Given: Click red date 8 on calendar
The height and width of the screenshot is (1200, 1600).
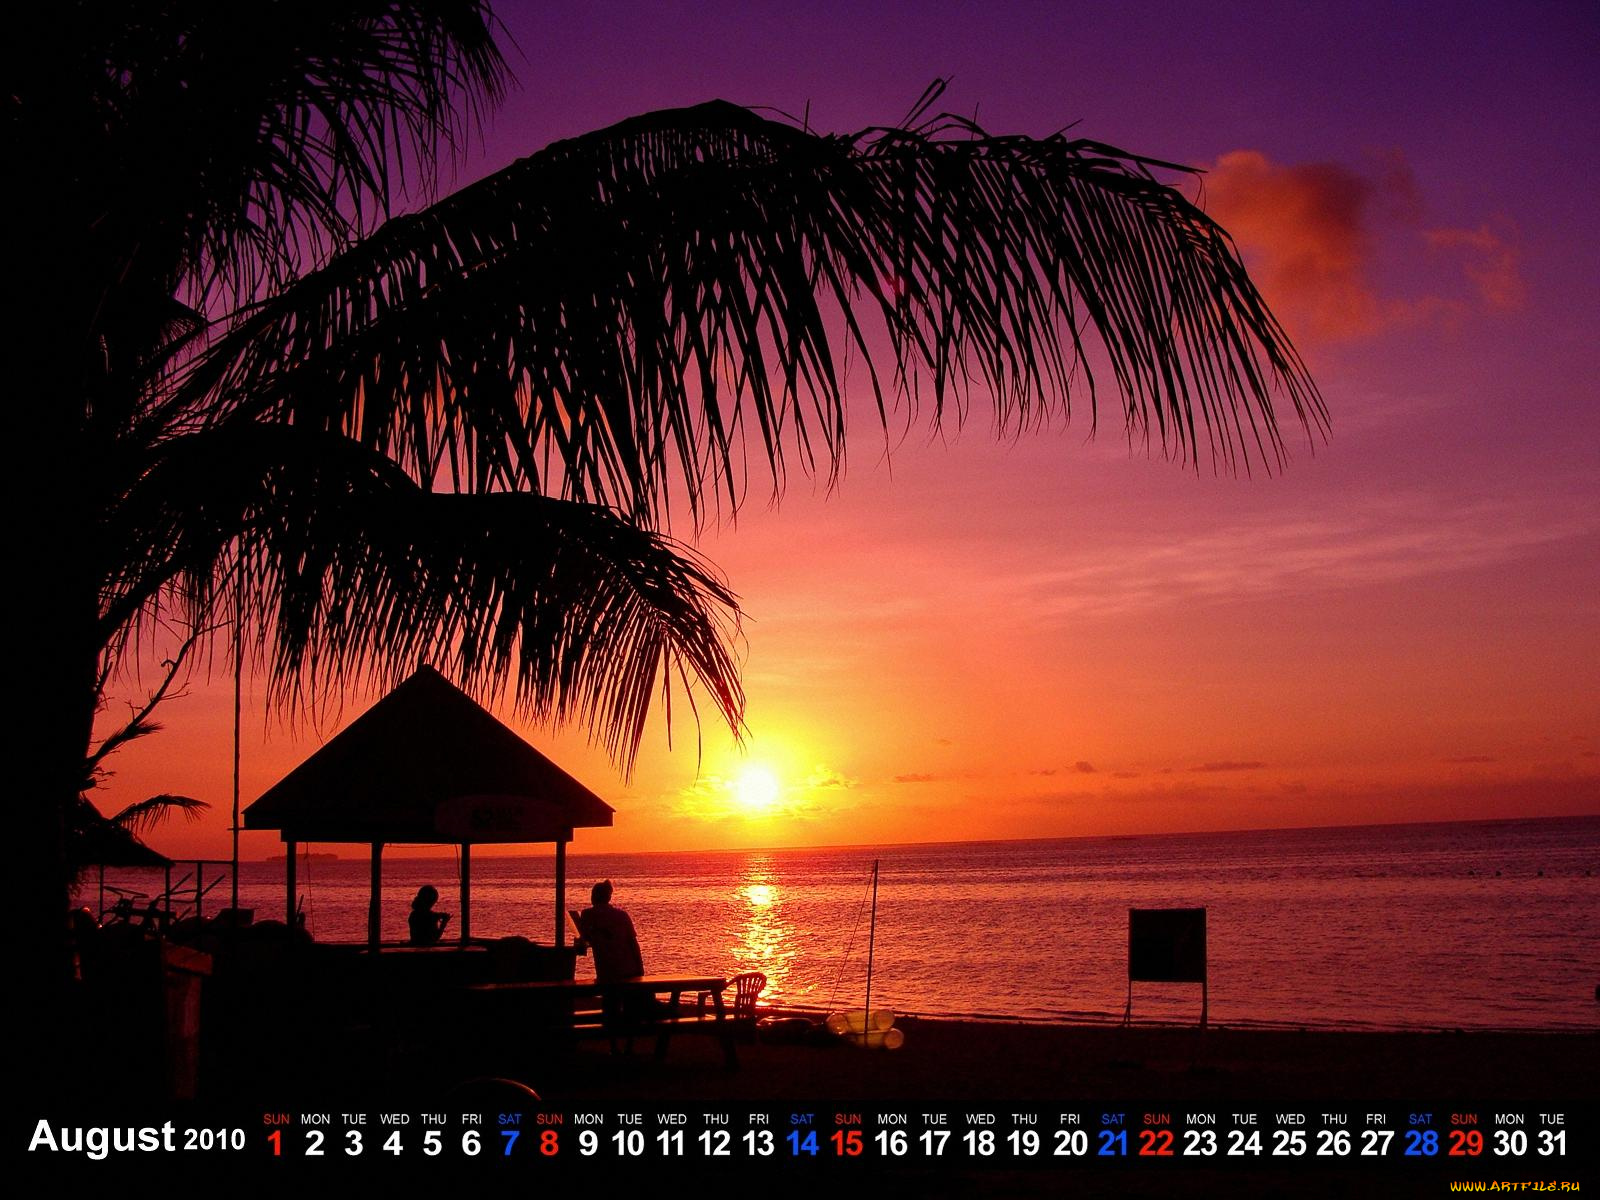Looking at the screenshot, I should pyautogui.click(x=549, y=1143).
